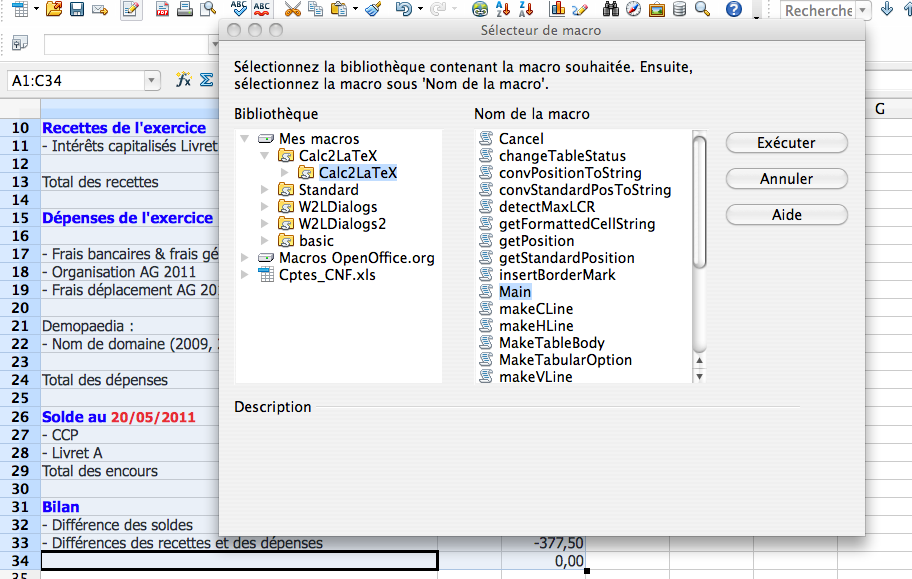The width and height of the screenshot is (912, 579).
Task: Click the Annuler button
Action: 786,179
